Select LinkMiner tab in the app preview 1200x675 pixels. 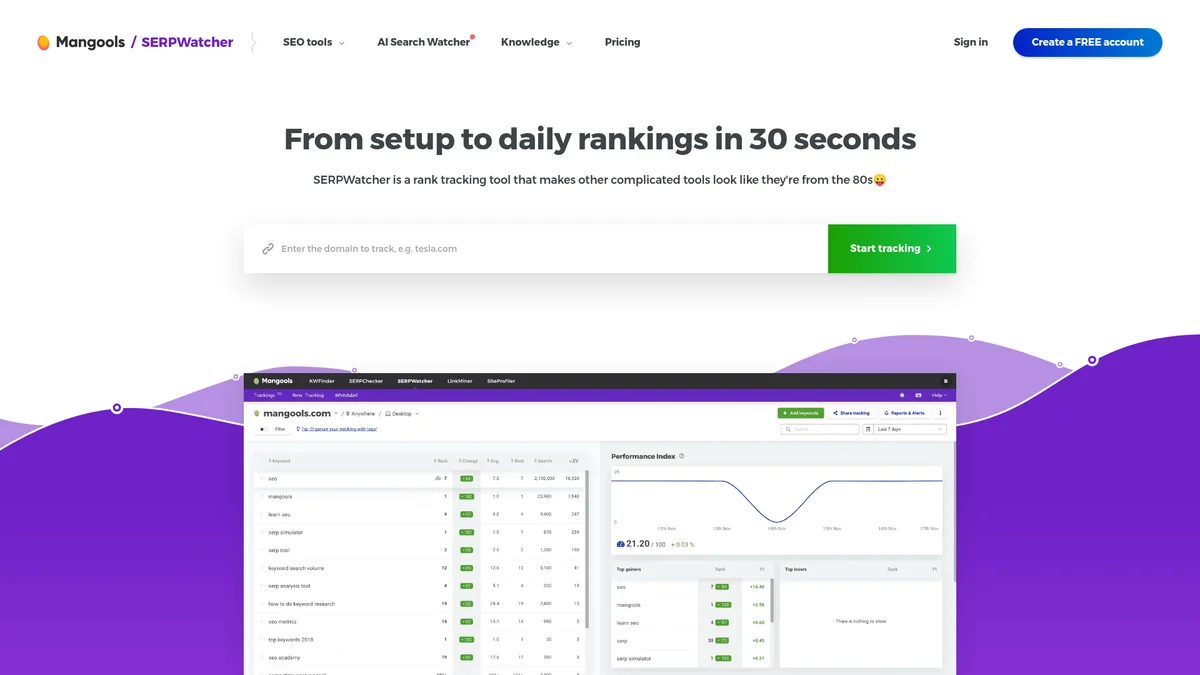click(x=460, y=381)
